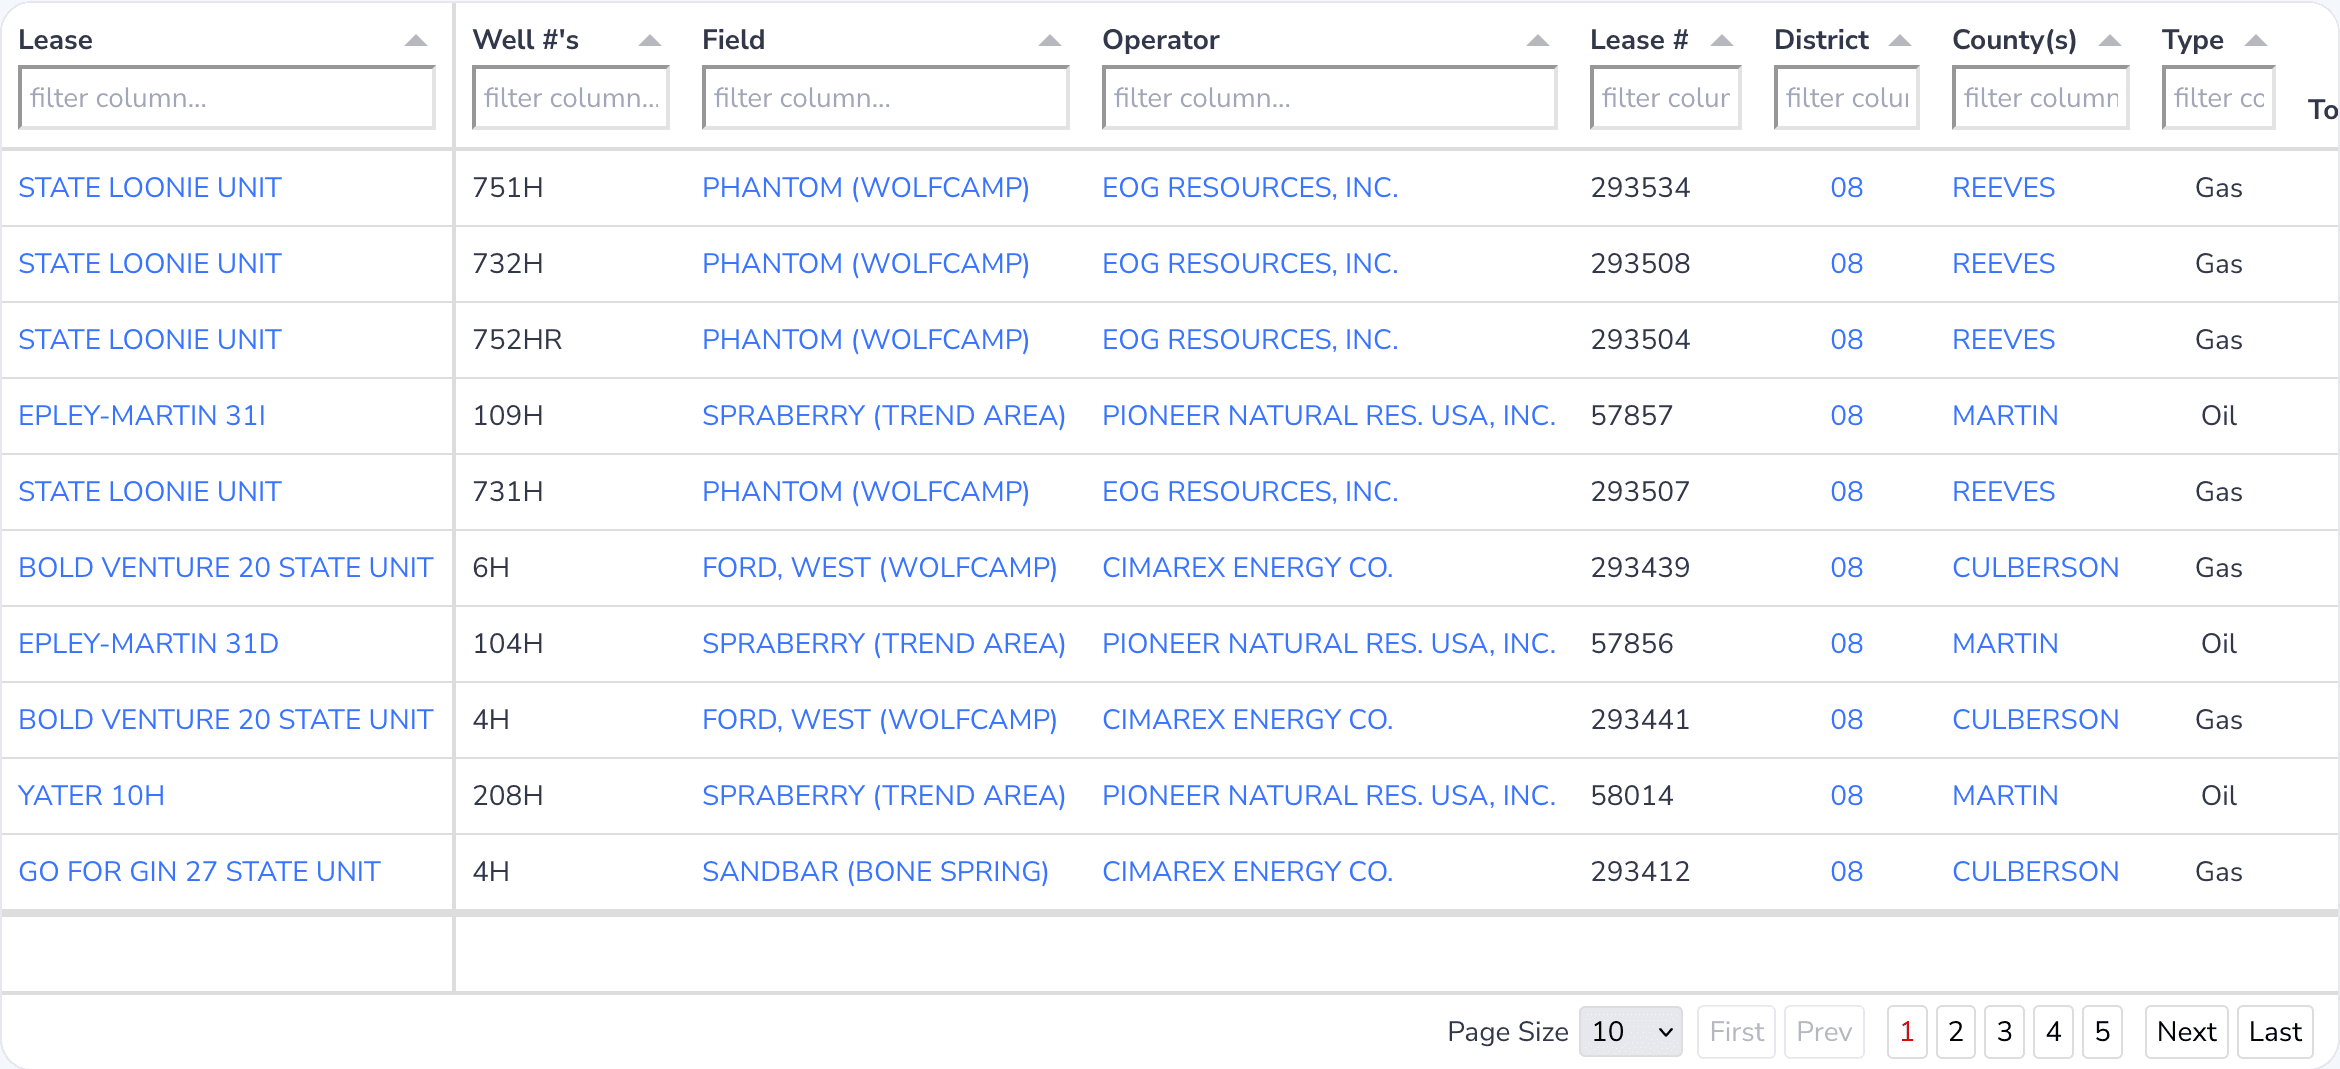The height and width of the screenshot is (1069, 2340).
Task: Sort by Field column arrow
Action: (x=1050, y=41)
